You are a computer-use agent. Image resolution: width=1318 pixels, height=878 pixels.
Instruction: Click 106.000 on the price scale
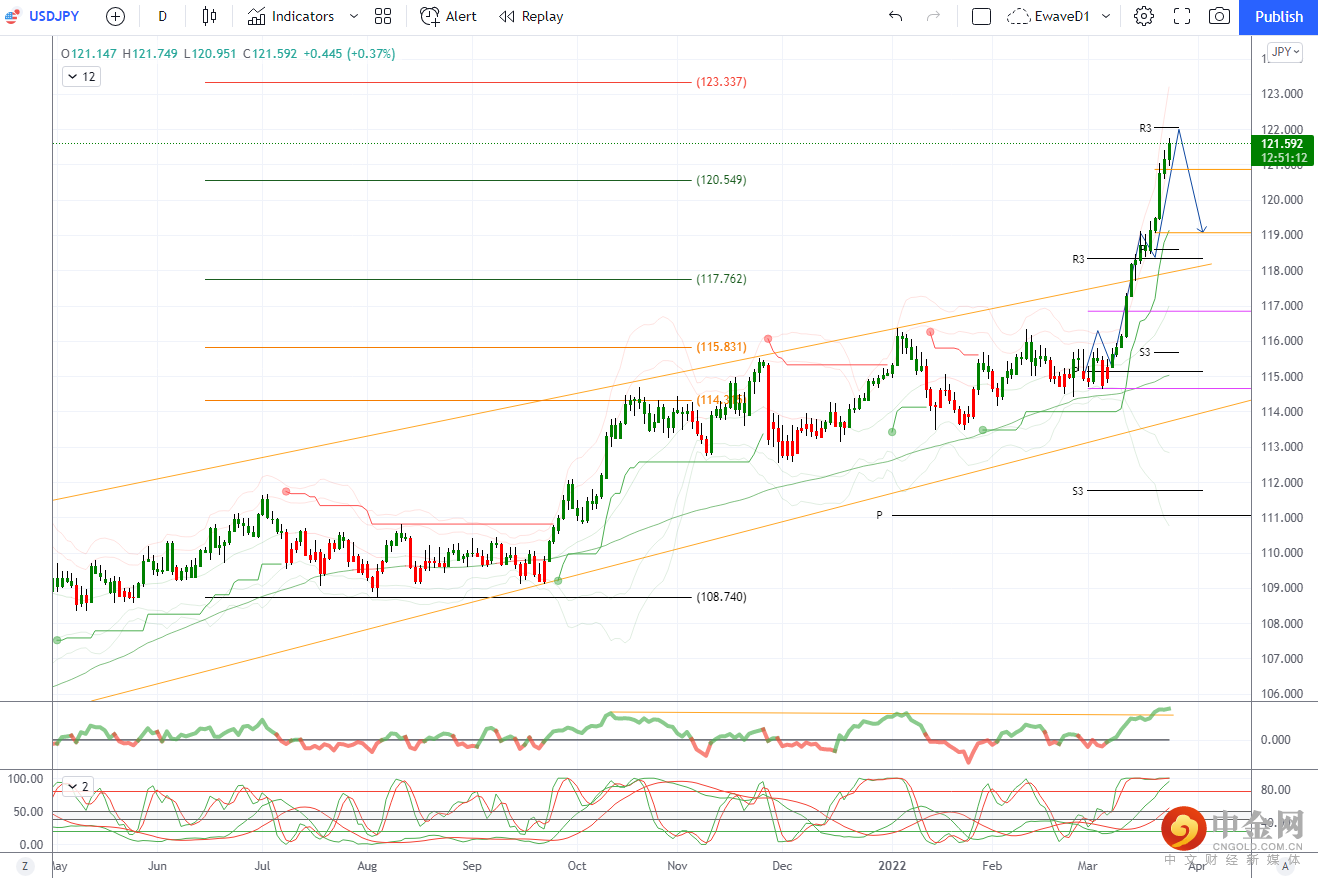point(1282,694)
